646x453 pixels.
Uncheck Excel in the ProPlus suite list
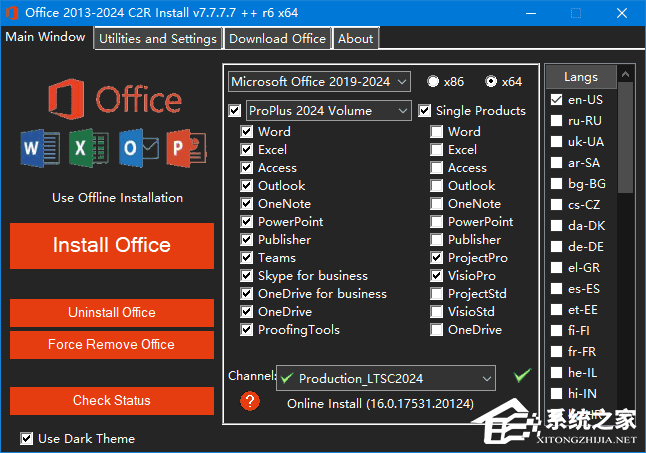[247, 150]
